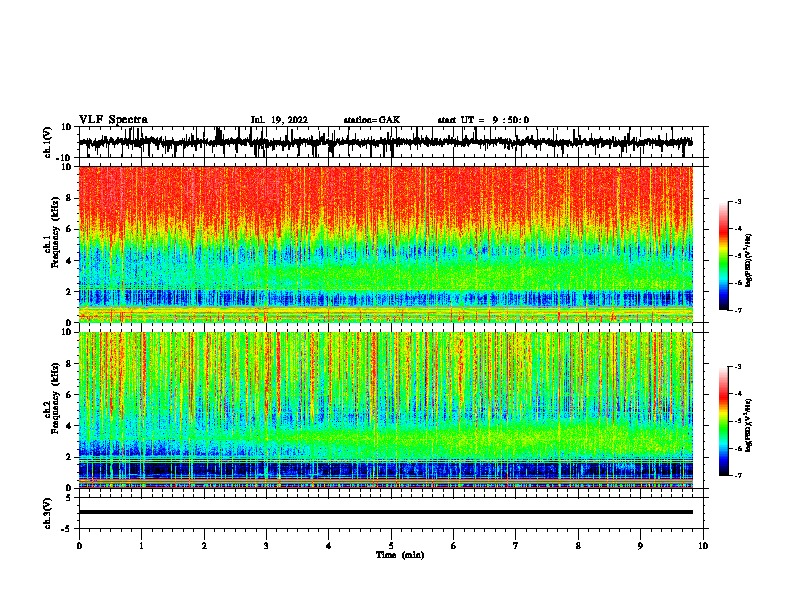Click the time axis tick label "1"

pyautogui.click(x=141, y=546)
